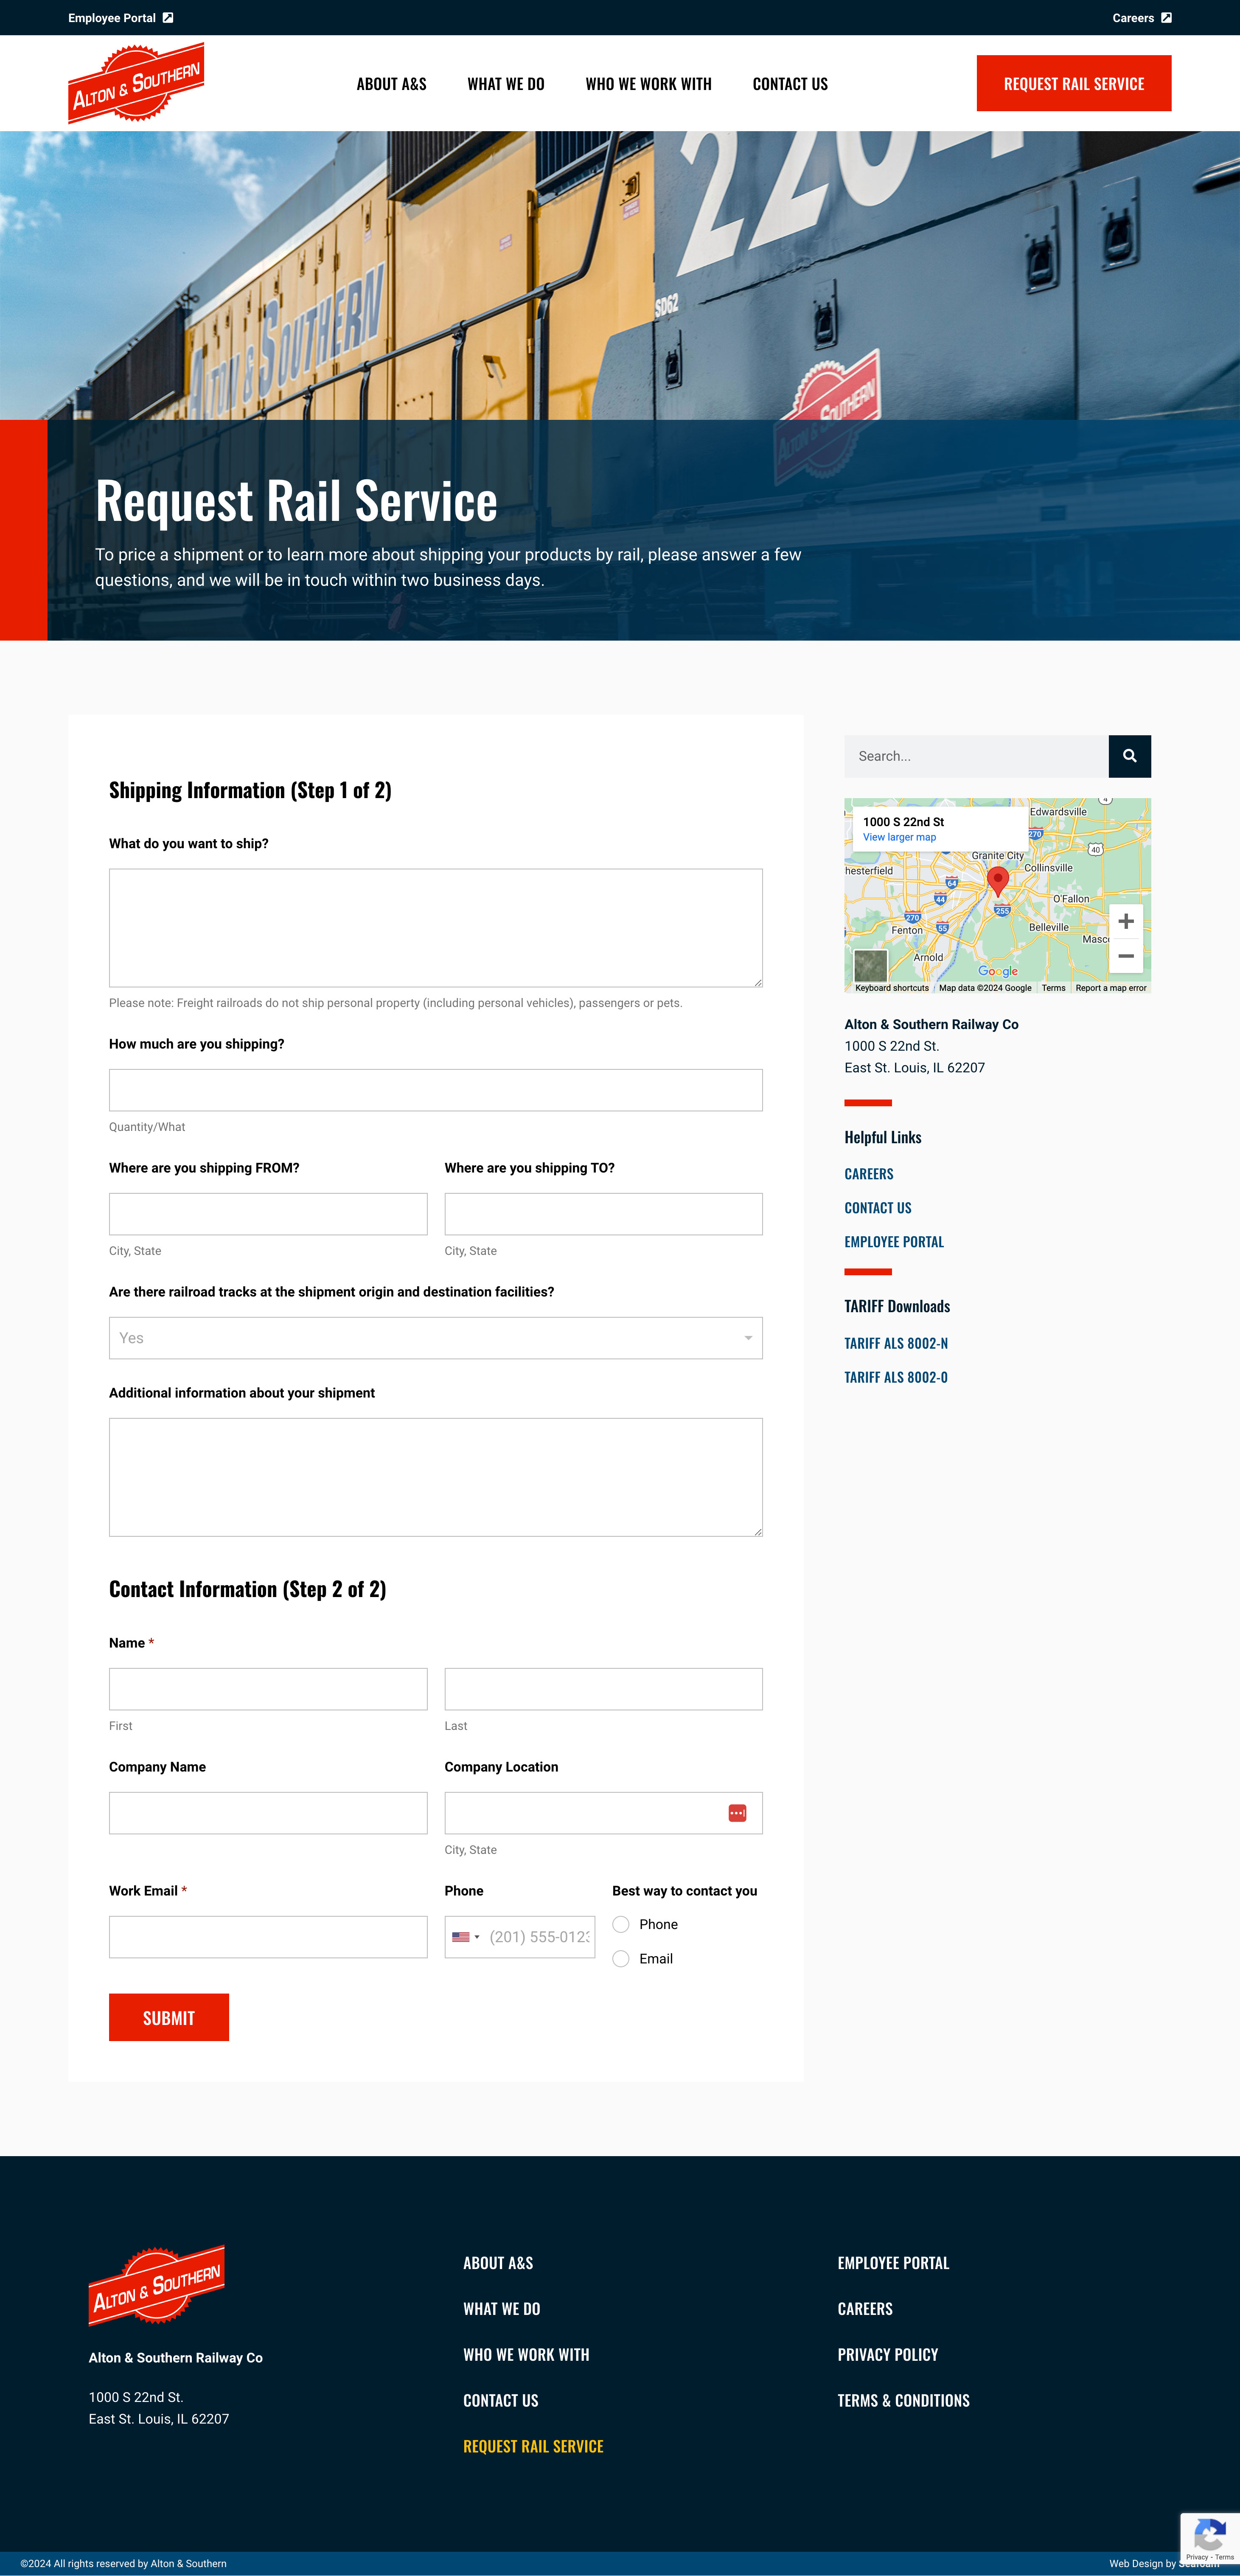
Task: Click the shipping FROM city field
Action: [x=268, y=1214]
